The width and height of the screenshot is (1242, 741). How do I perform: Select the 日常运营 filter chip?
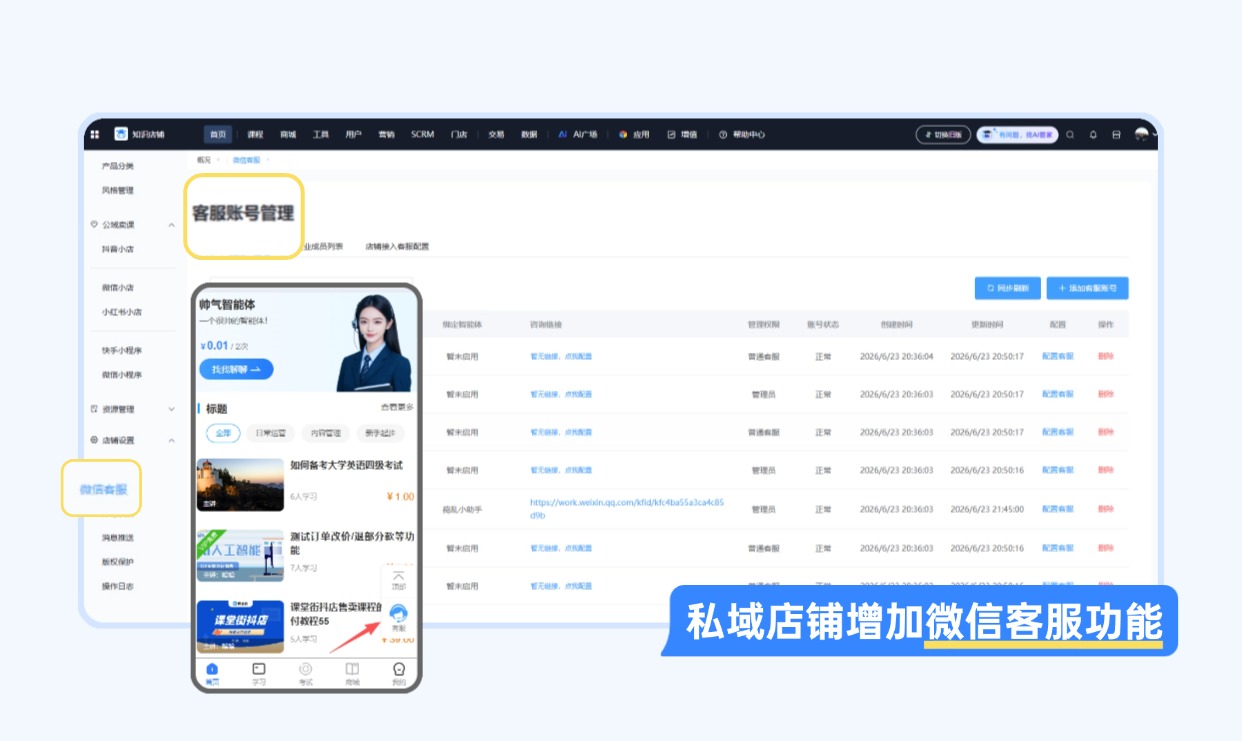(270, 433)
